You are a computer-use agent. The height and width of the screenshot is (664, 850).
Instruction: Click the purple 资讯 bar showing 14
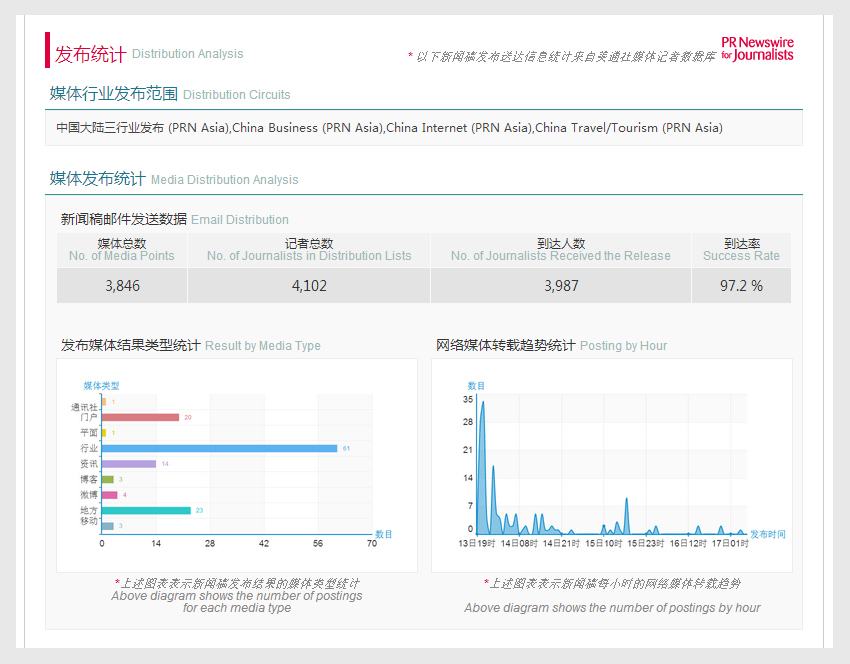tap(129, 464)
